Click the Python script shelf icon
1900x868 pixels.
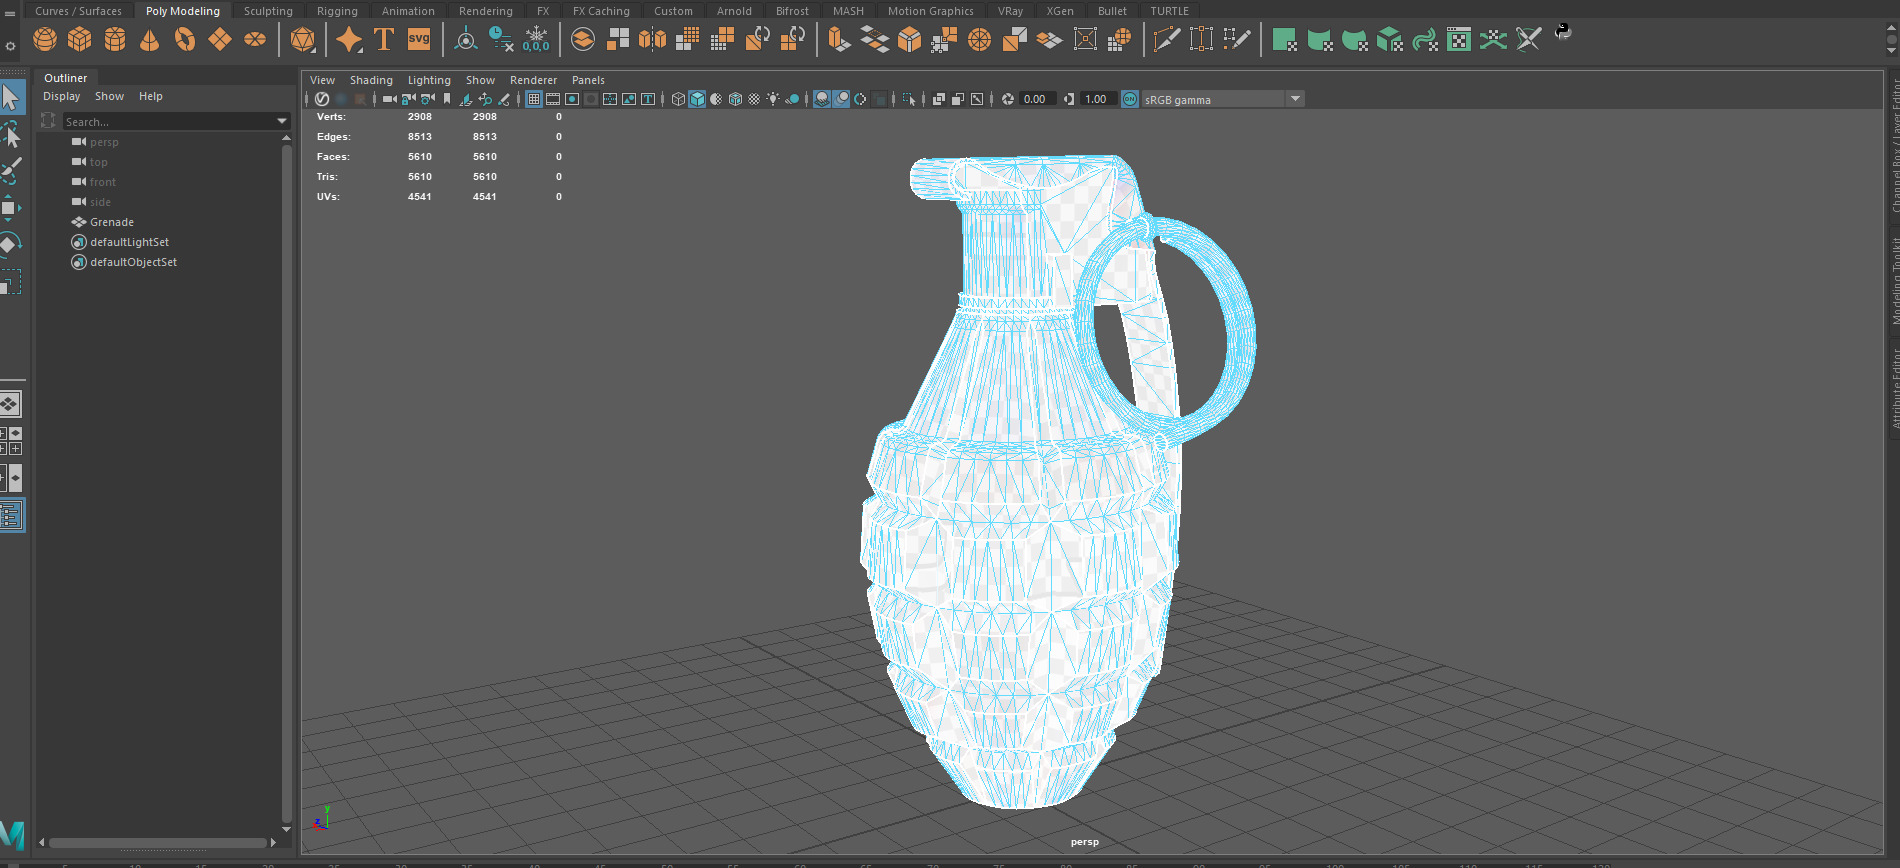pyautogui.click(x=1563, y=32)
